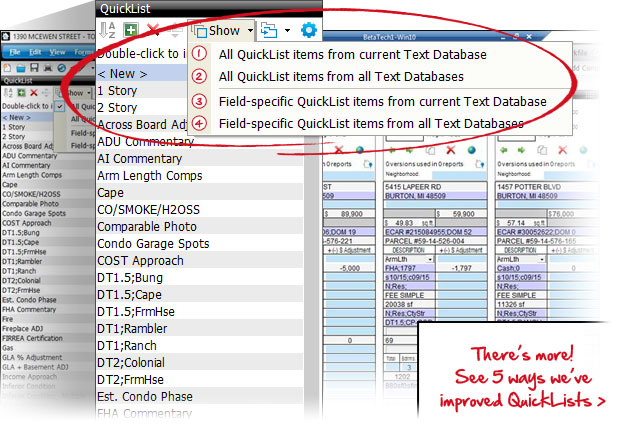The height and width of the screenshot is (424, 620).
Task: Click New document icon in main toolbar
Action: point(8,68)
